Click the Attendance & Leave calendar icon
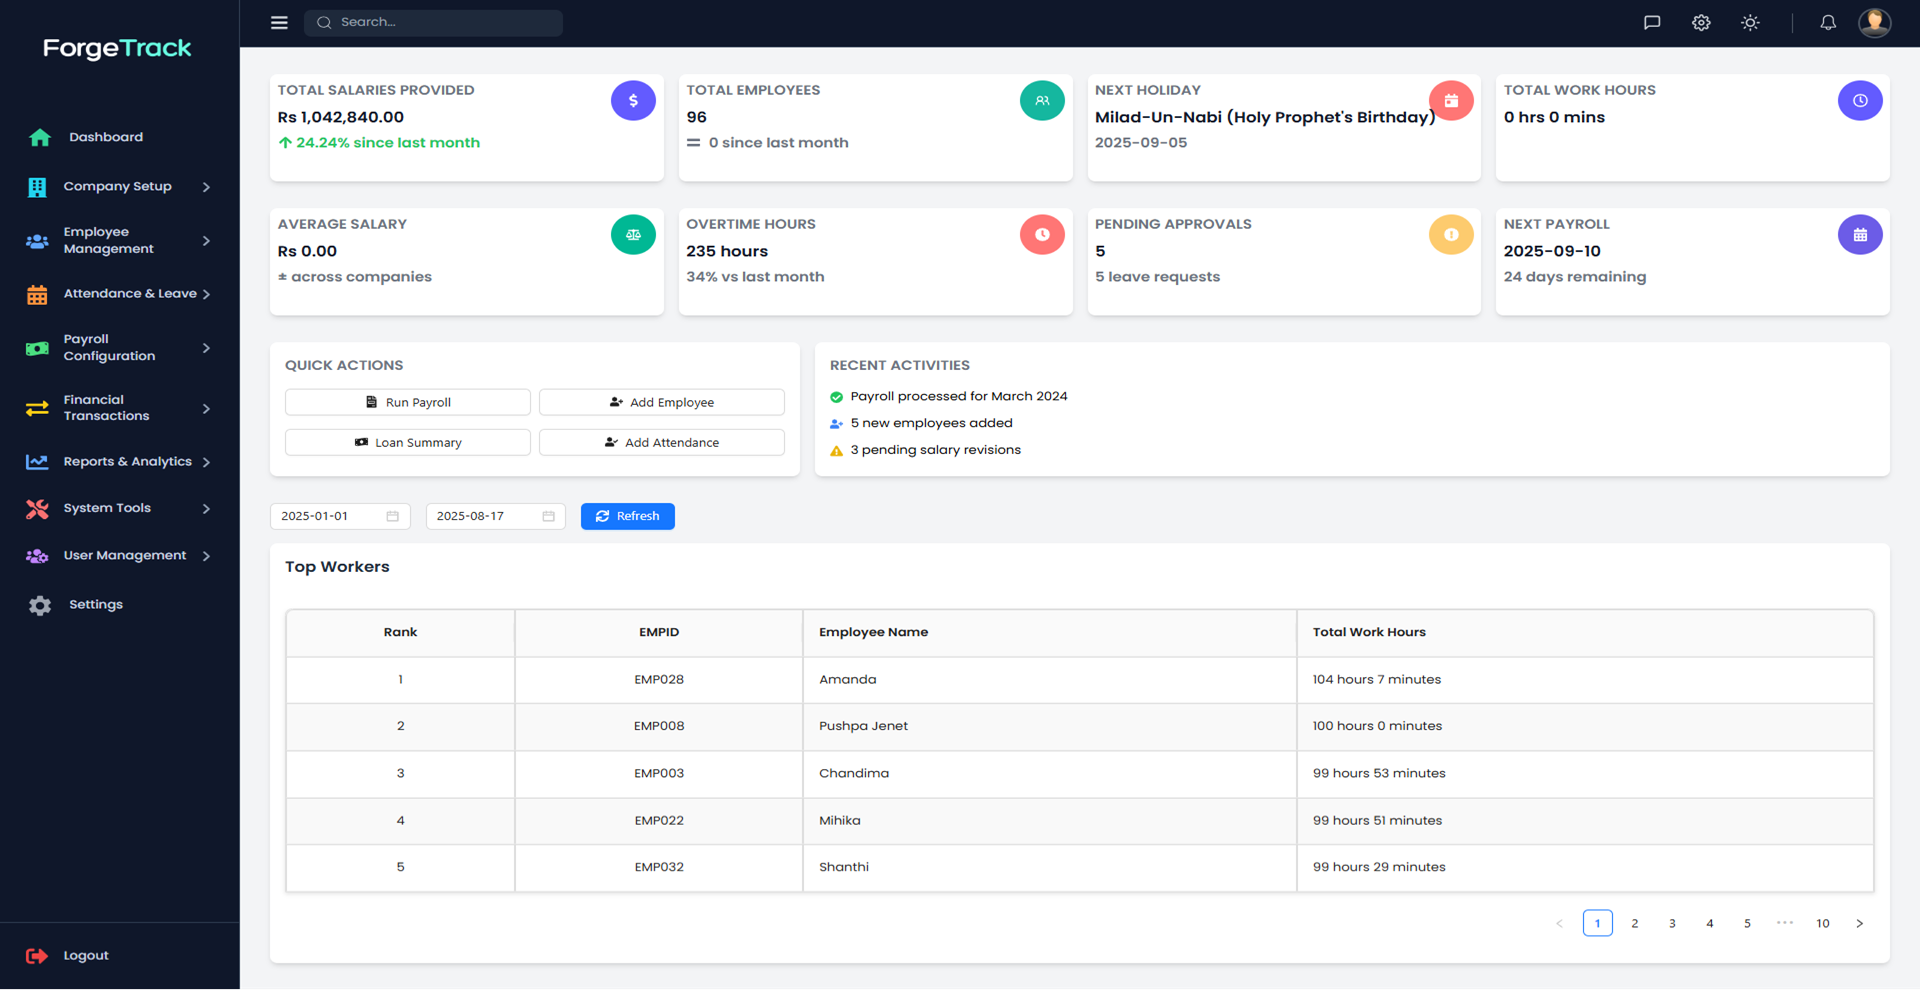Viewport: 1920px width, 990px height. (x=37, y=294)
